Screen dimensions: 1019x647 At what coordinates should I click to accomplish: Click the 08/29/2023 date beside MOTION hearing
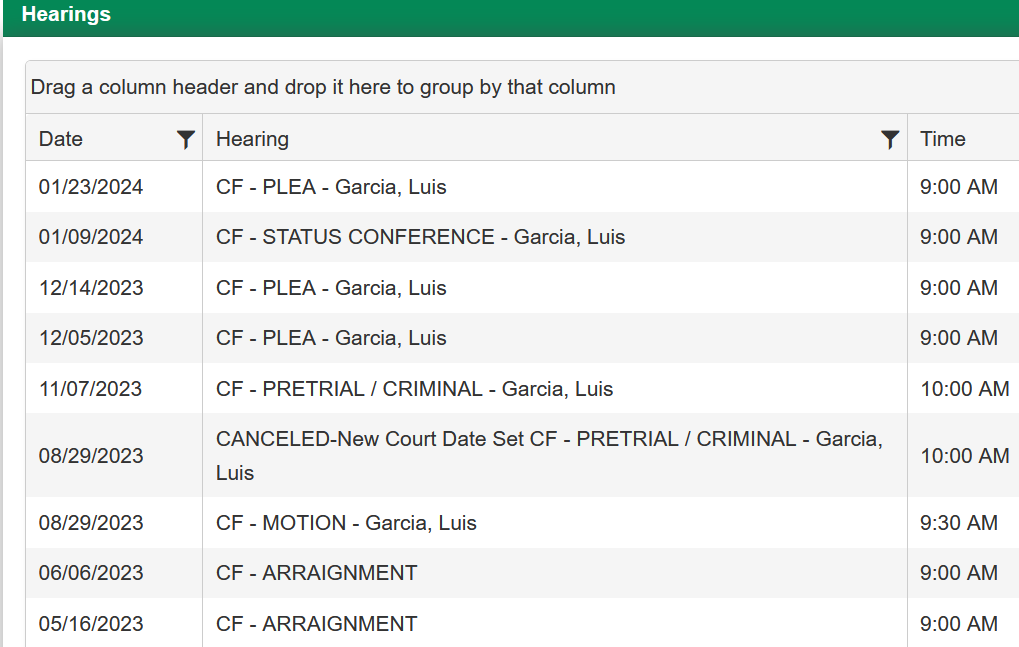click(x=91, y=523)
